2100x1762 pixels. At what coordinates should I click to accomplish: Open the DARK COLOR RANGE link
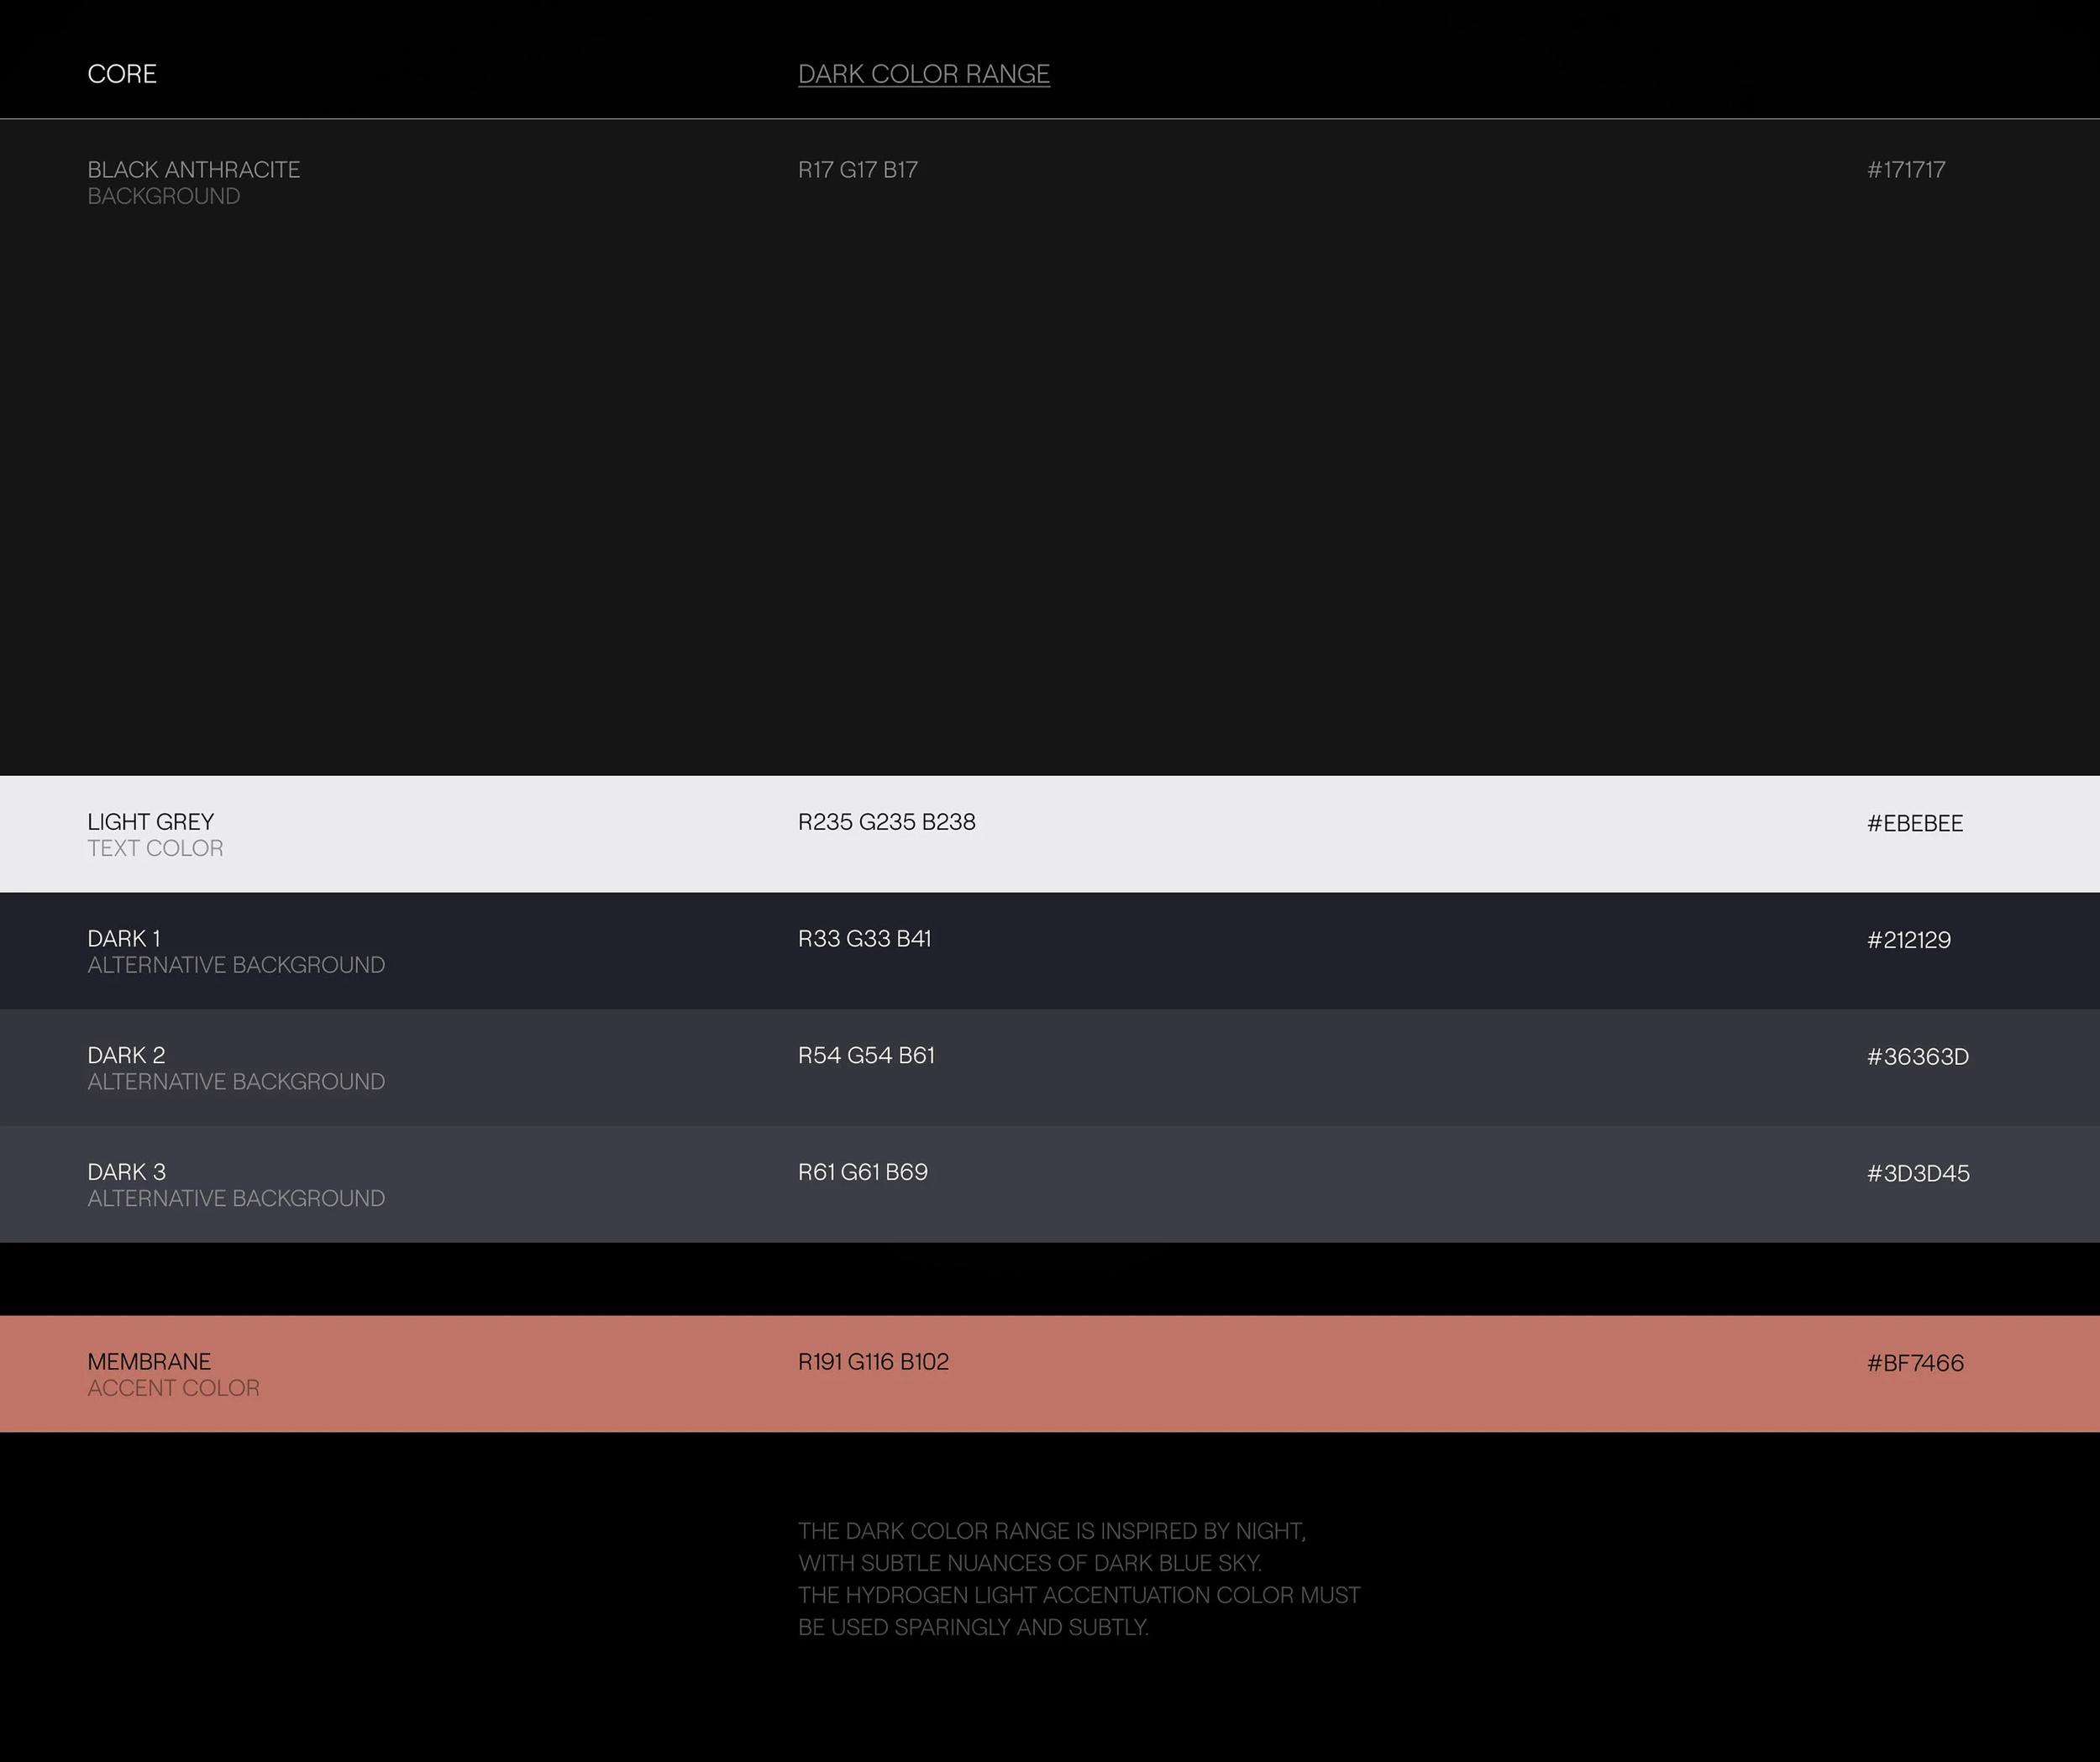tap(923, 74)
